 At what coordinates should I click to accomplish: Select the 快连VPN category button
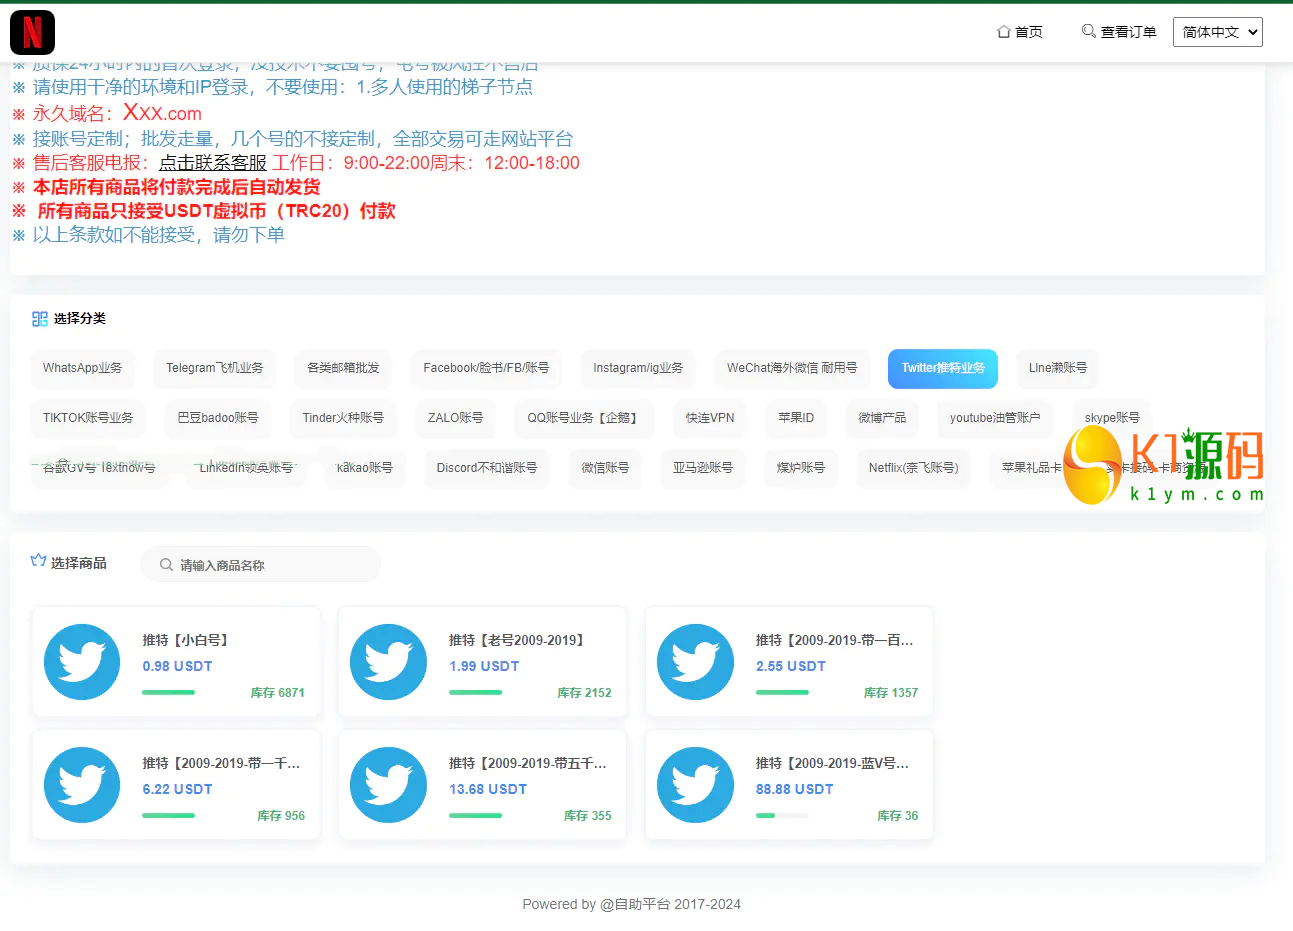[709, 418]
